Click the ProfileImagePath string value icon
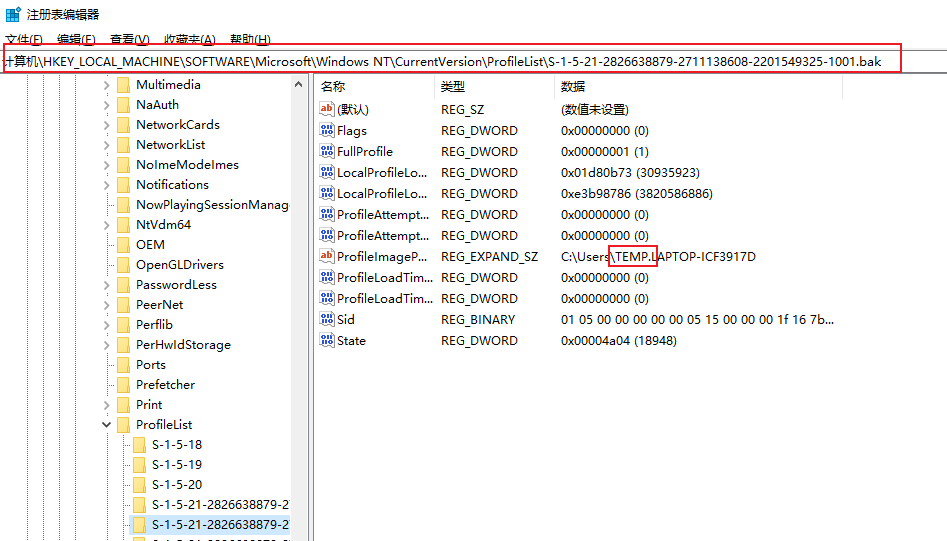Viewport: 947px width, 541px height. (327, 256)
